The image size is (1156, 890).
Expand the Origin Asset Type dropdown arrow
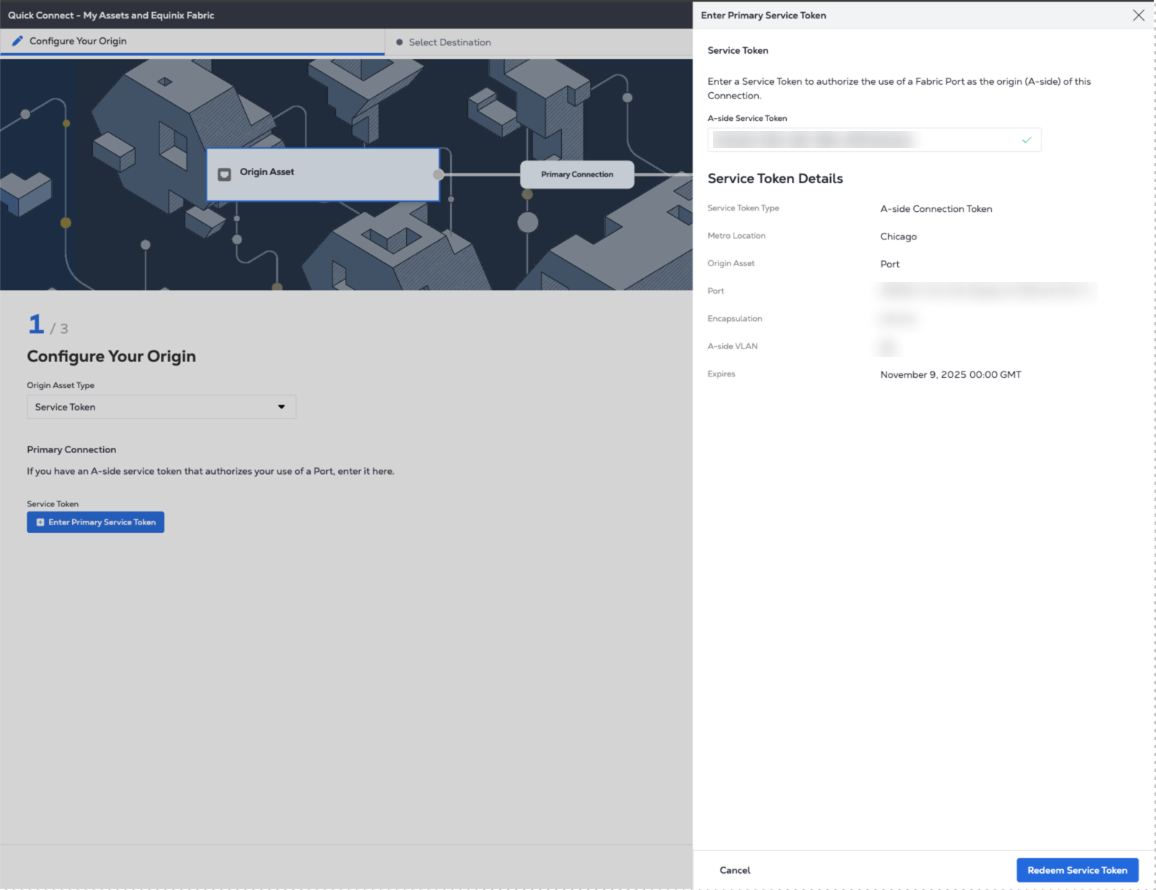tap(281, 407)
